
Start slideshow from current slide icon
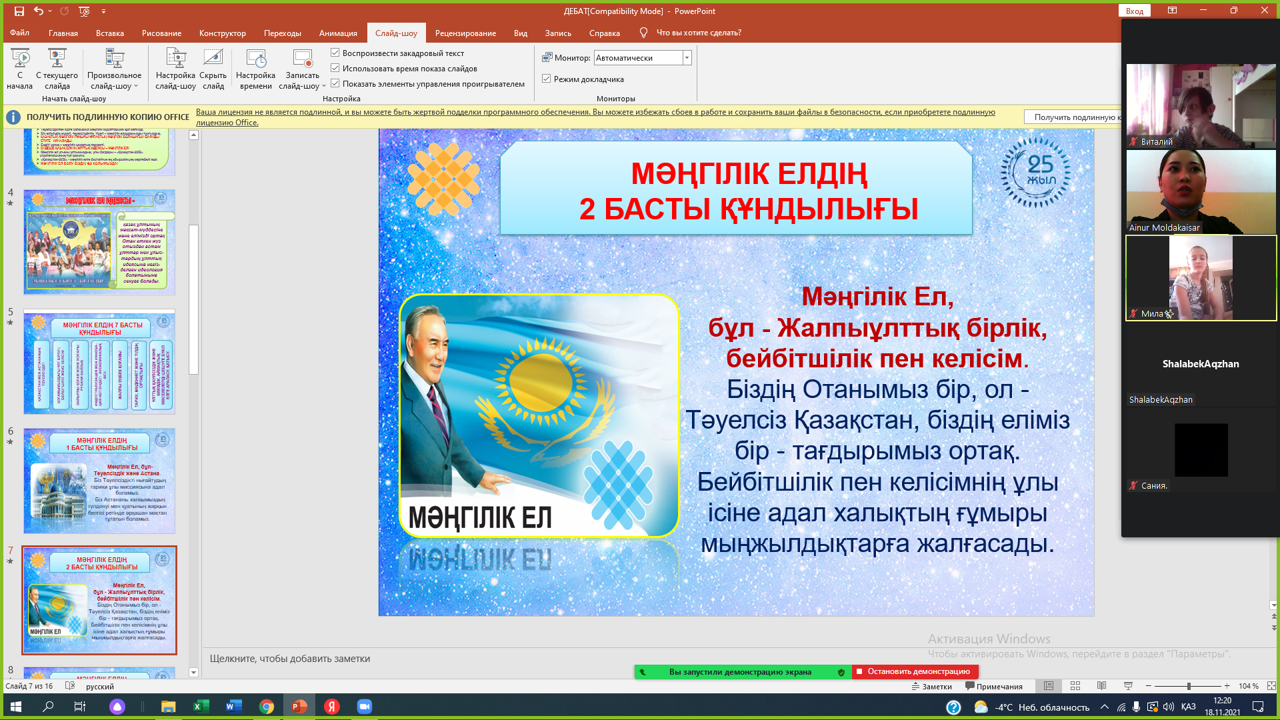57,62
